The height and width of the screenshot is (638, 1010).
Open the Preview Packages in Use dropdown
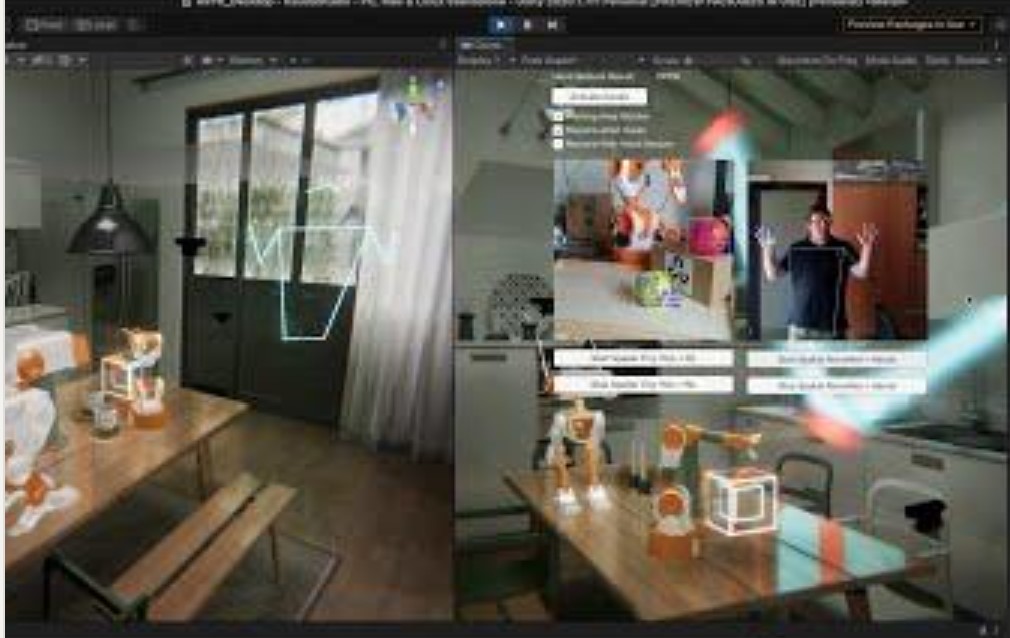[913, 24]
